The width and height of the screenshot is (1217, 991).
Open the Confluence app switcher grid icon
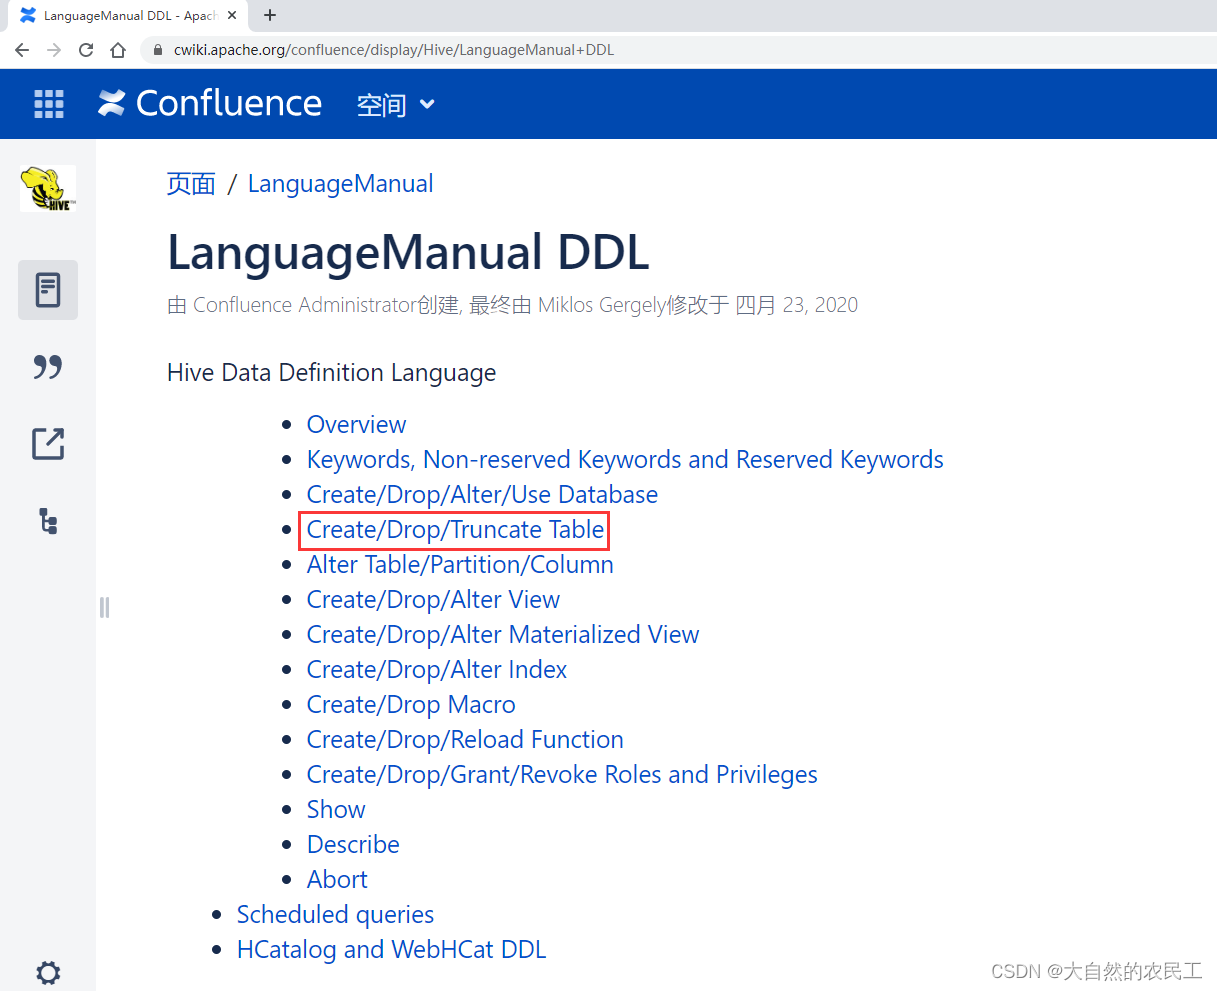pos(49,104)
